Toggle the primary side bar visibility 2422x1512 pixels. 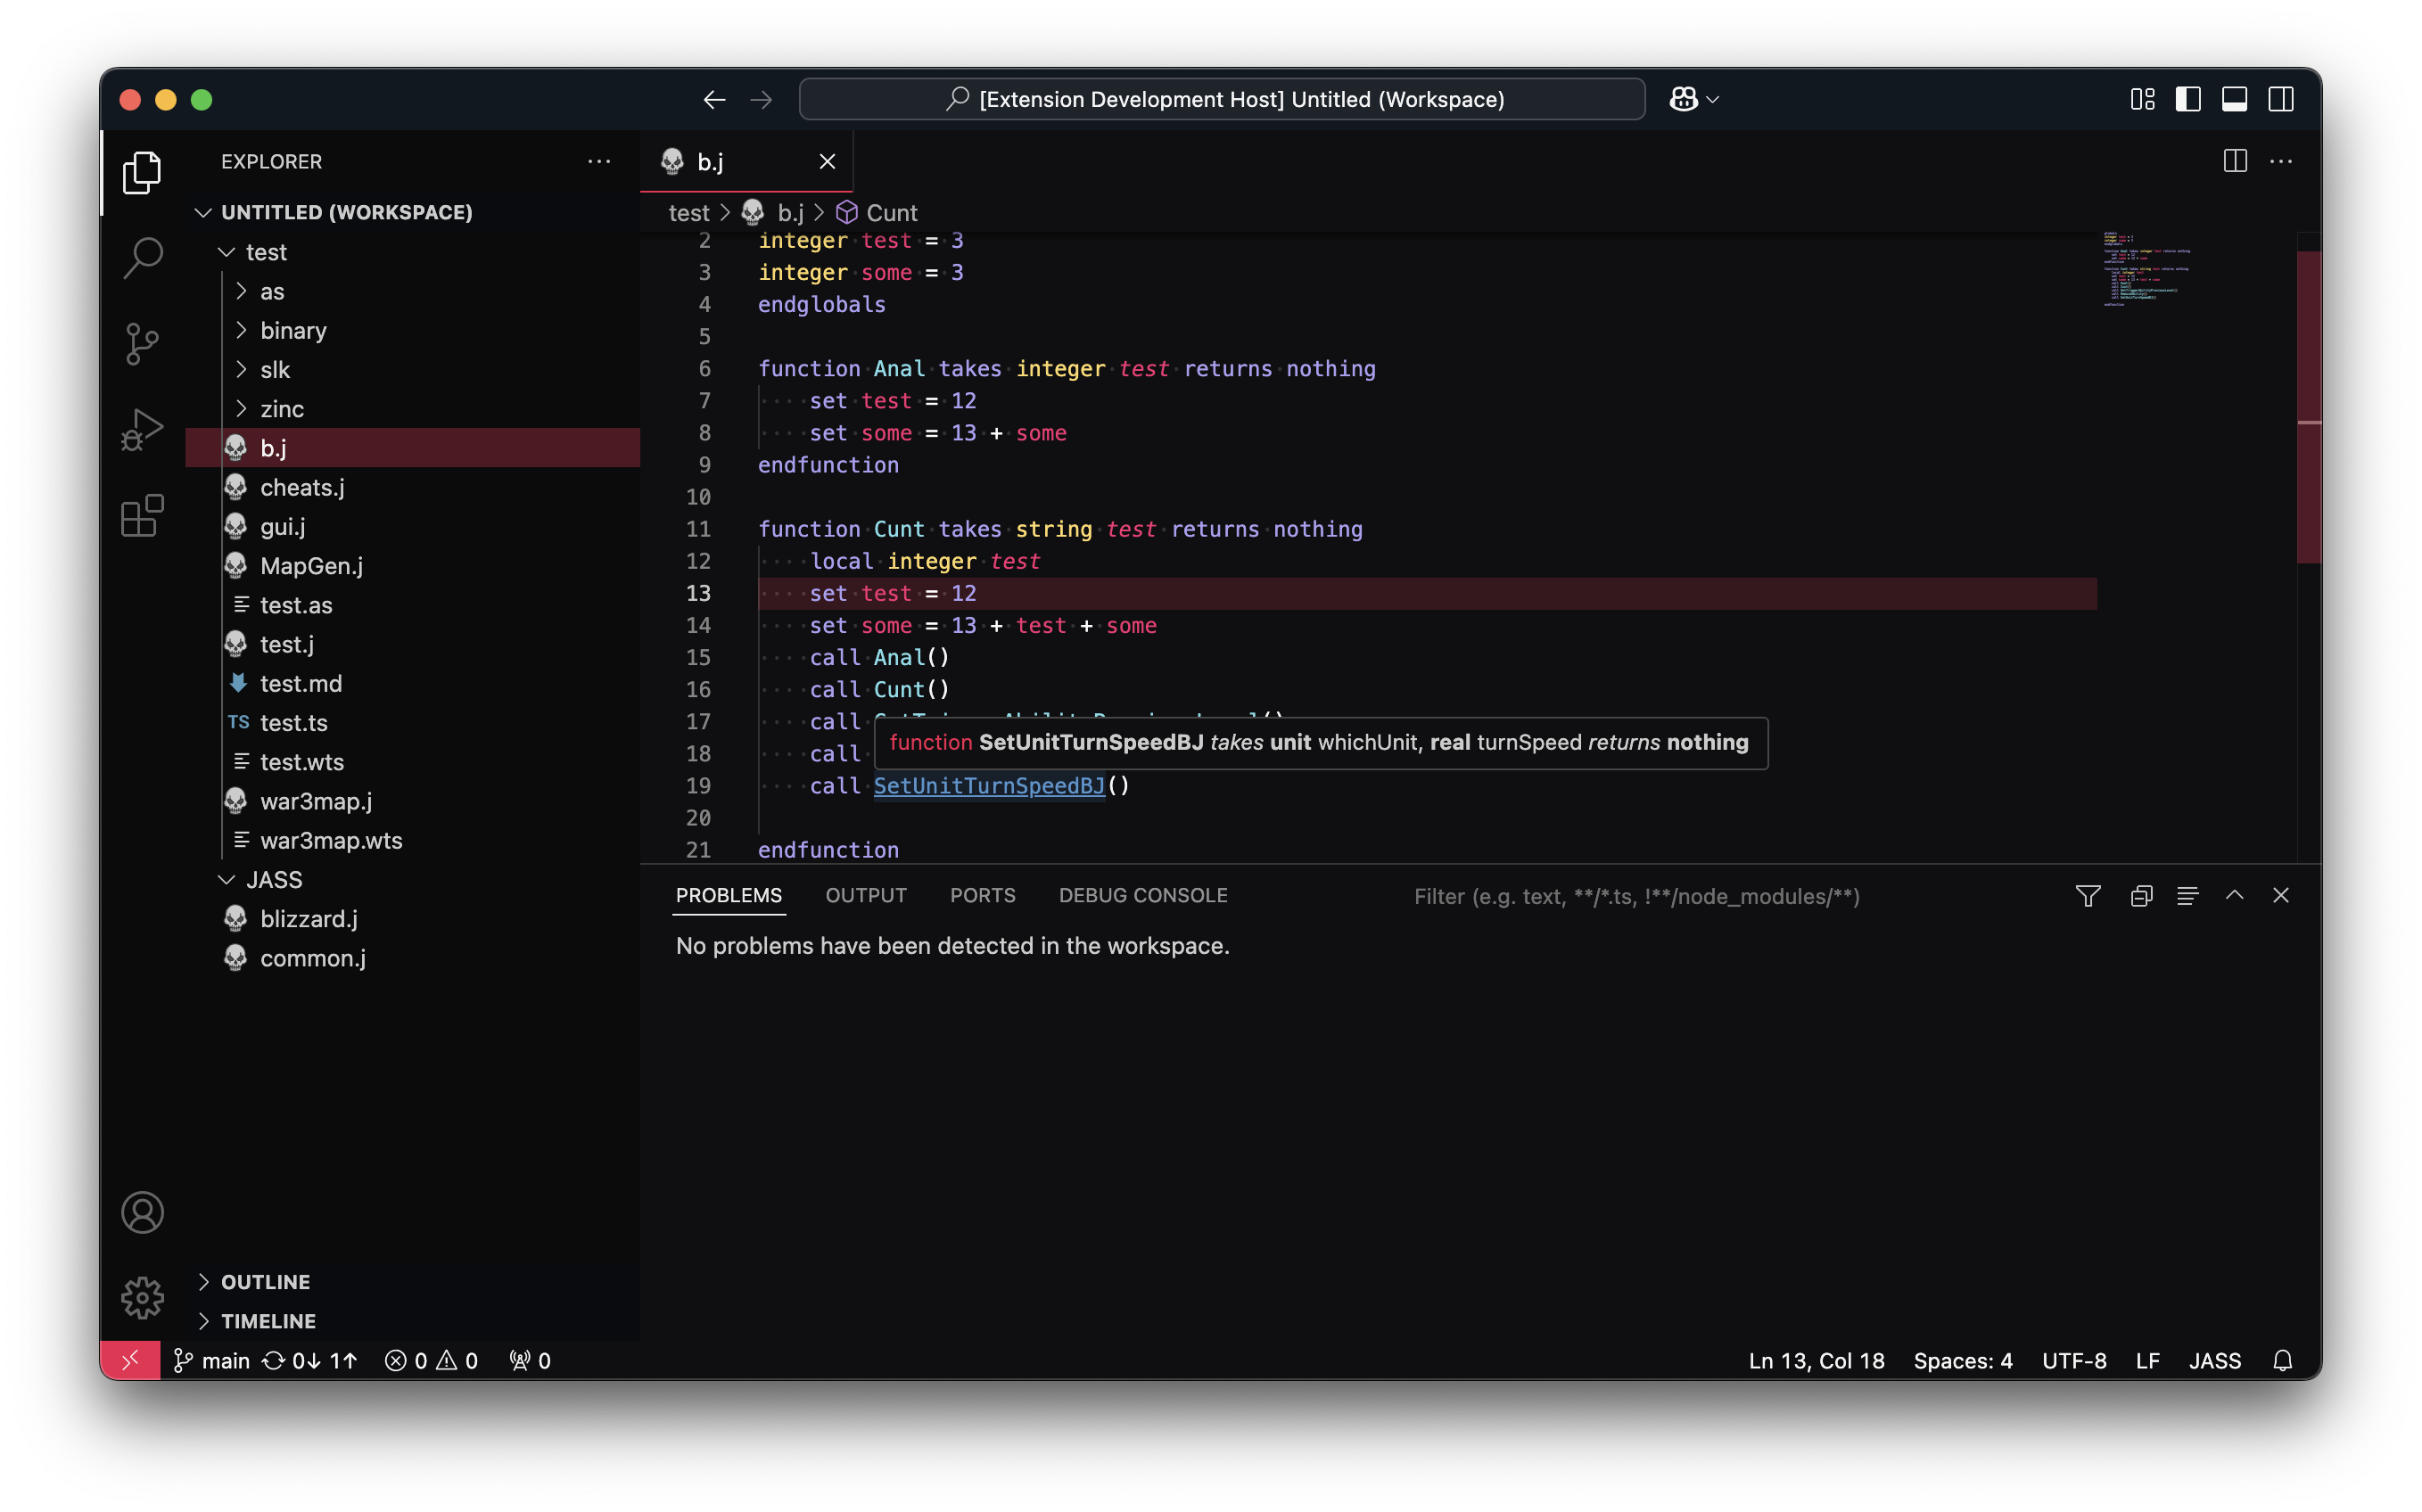click(x=2188, y=99)
